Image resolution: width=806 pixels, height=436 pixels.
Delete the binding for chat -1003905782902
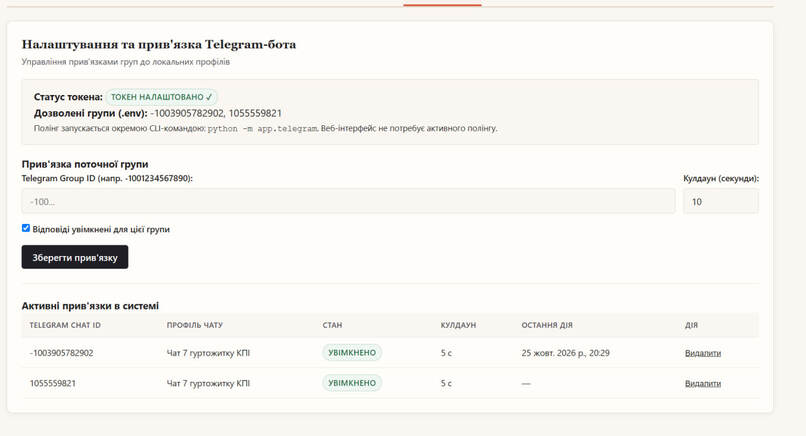703,353
